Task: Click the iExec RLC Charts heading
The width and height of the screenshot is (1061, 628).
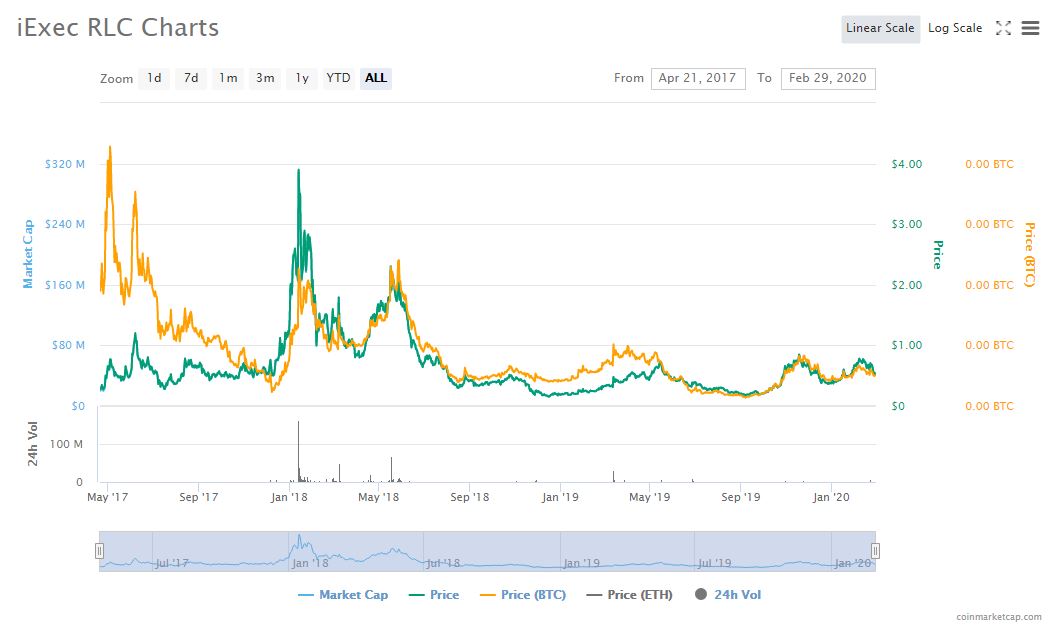Action: 118,28
